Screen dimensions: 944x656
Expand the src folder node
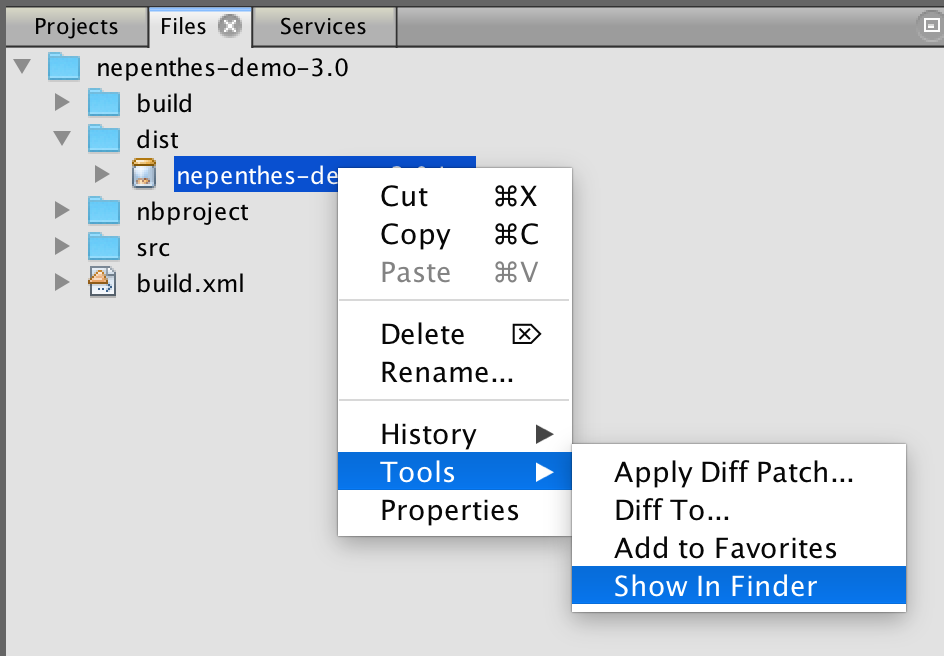click(62, 247)
